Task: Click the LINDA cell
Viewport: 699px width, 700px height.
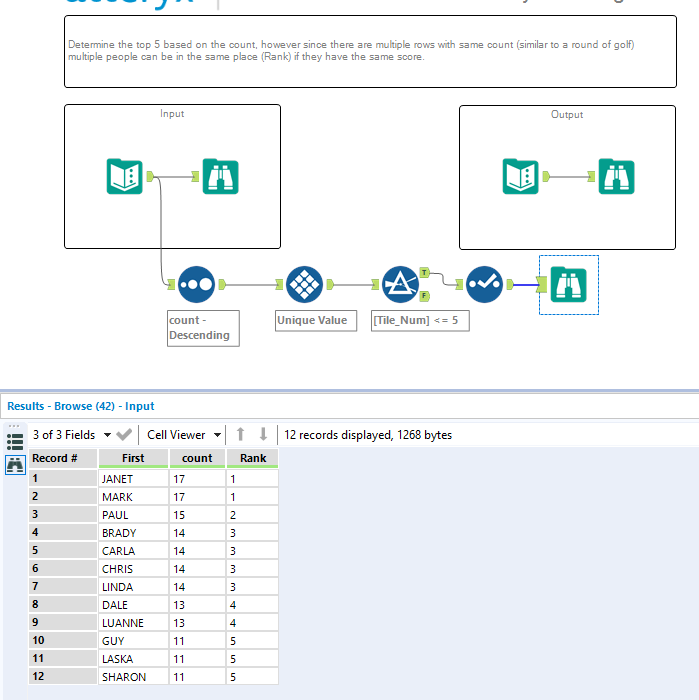Action: (x=133, y=587)
